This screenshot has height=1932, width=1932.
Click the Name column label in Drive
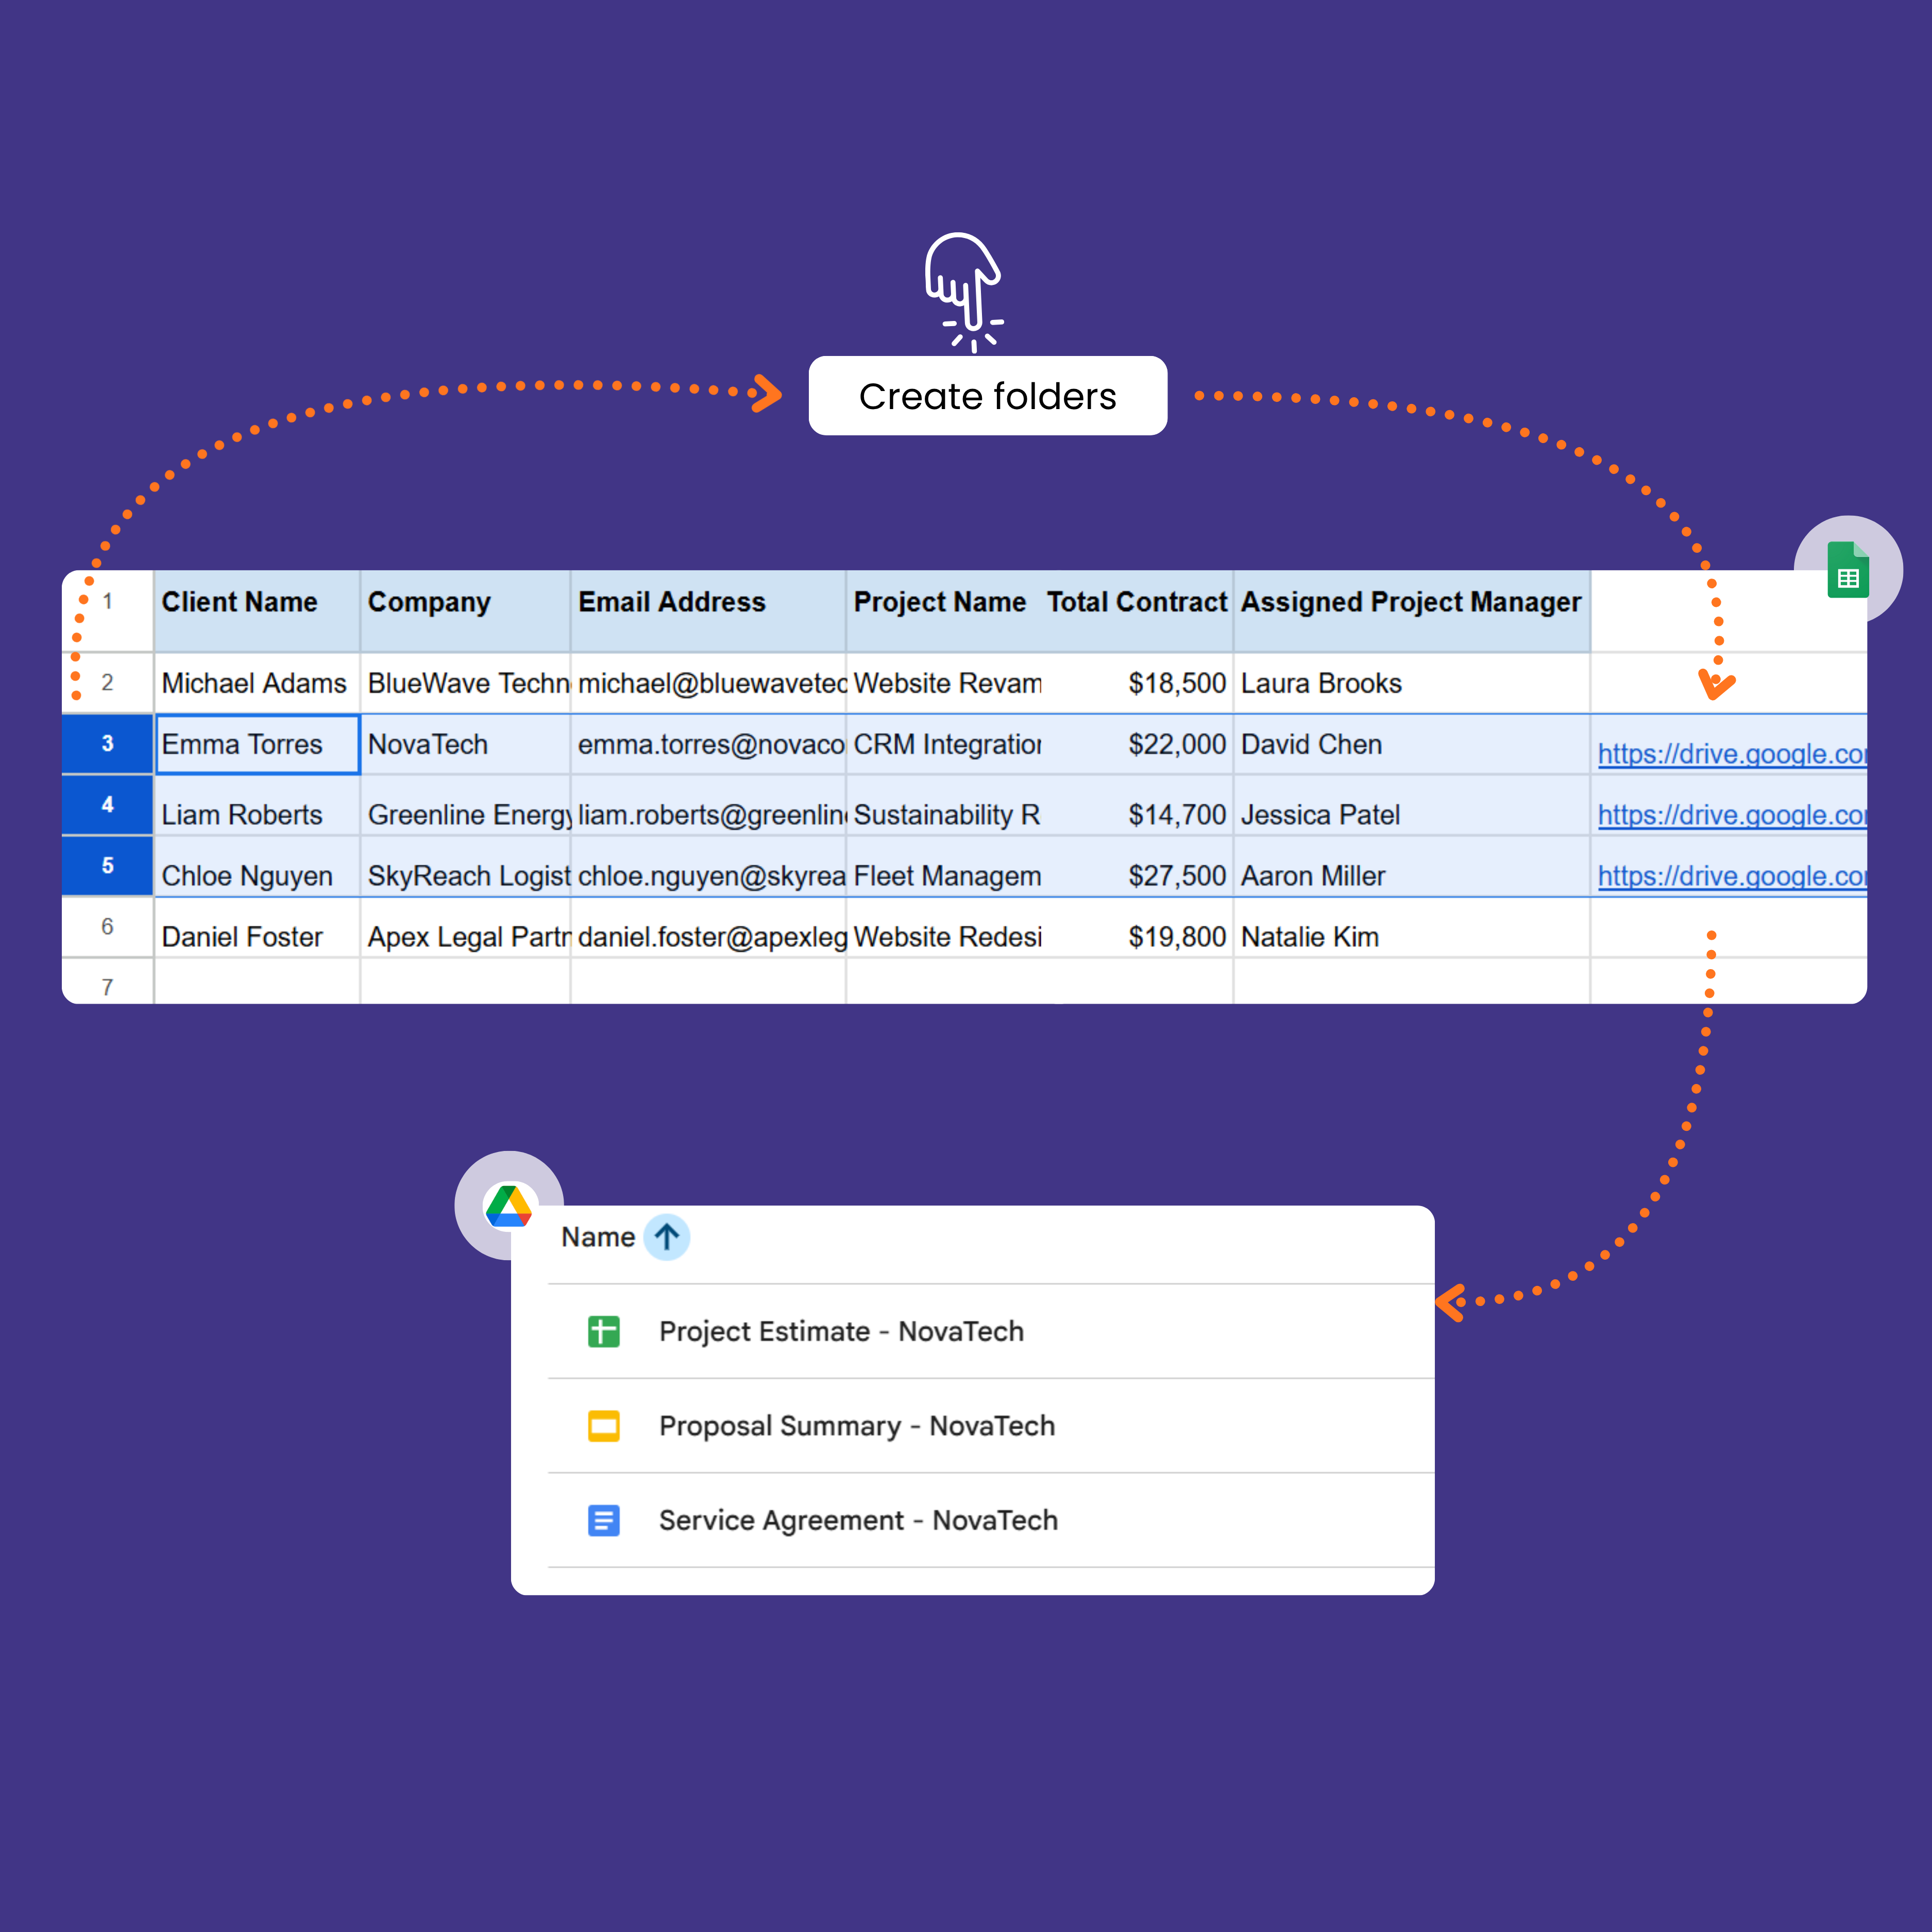click(597, 1237)
